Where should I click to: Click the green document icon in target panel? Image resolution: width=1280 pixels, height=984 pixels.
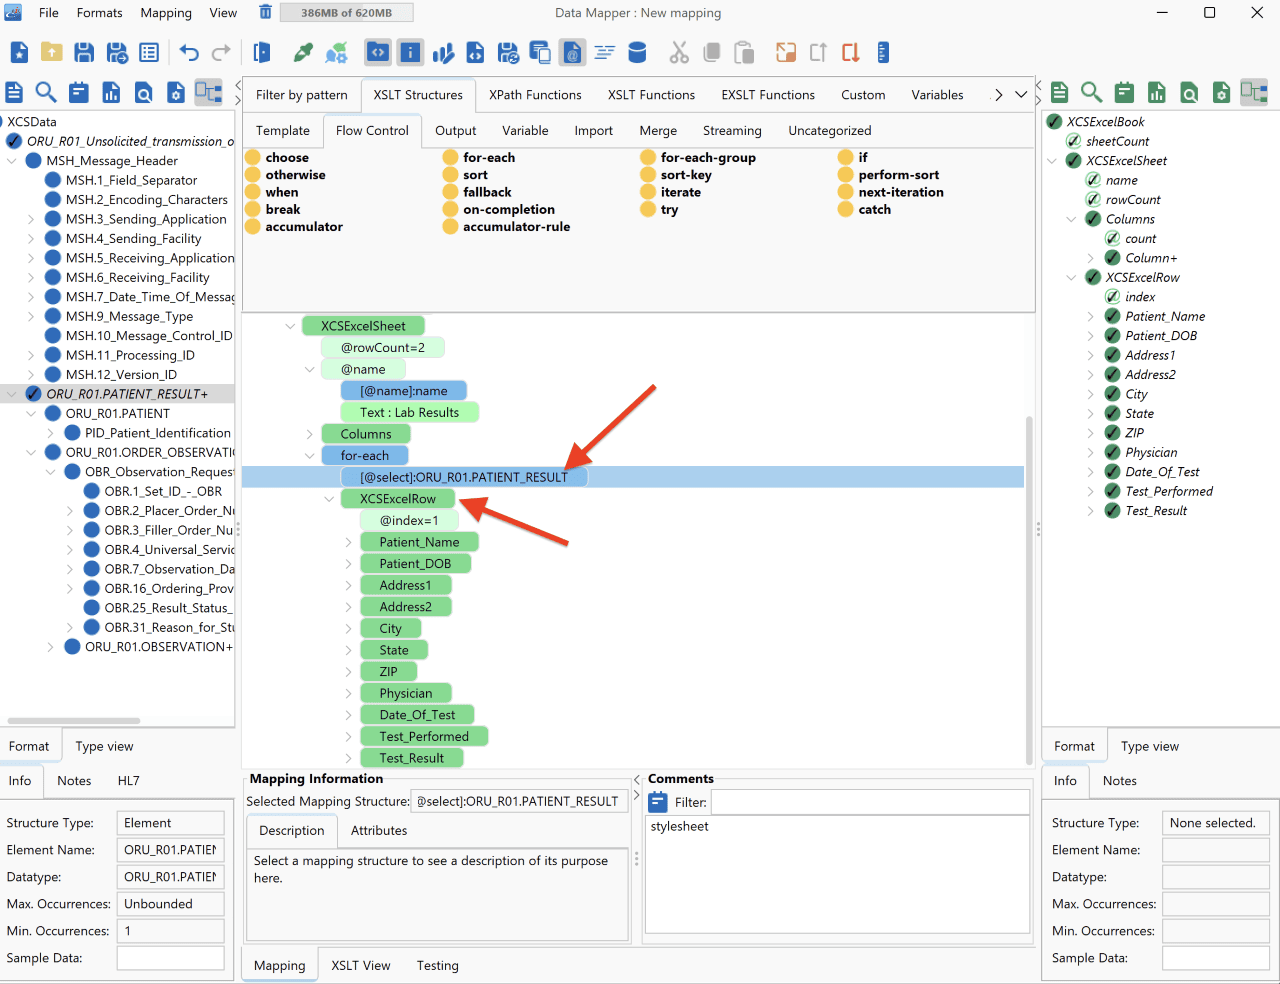click(1060, 93)
